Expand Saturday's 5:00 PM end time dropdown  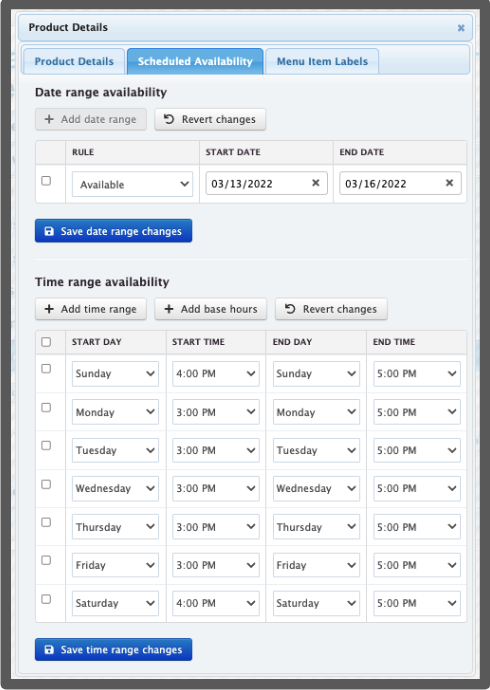417,603
